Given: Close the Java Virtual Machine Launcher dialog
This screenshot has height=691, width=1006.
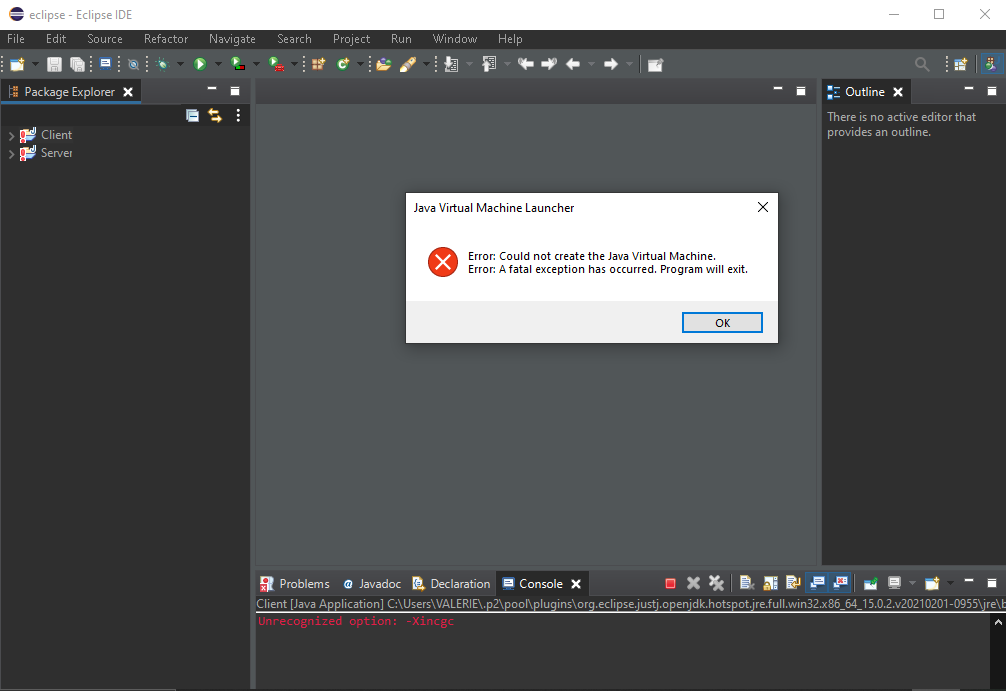Looking at the screenshot, I should pyautogui.click(x=763, y=207).
